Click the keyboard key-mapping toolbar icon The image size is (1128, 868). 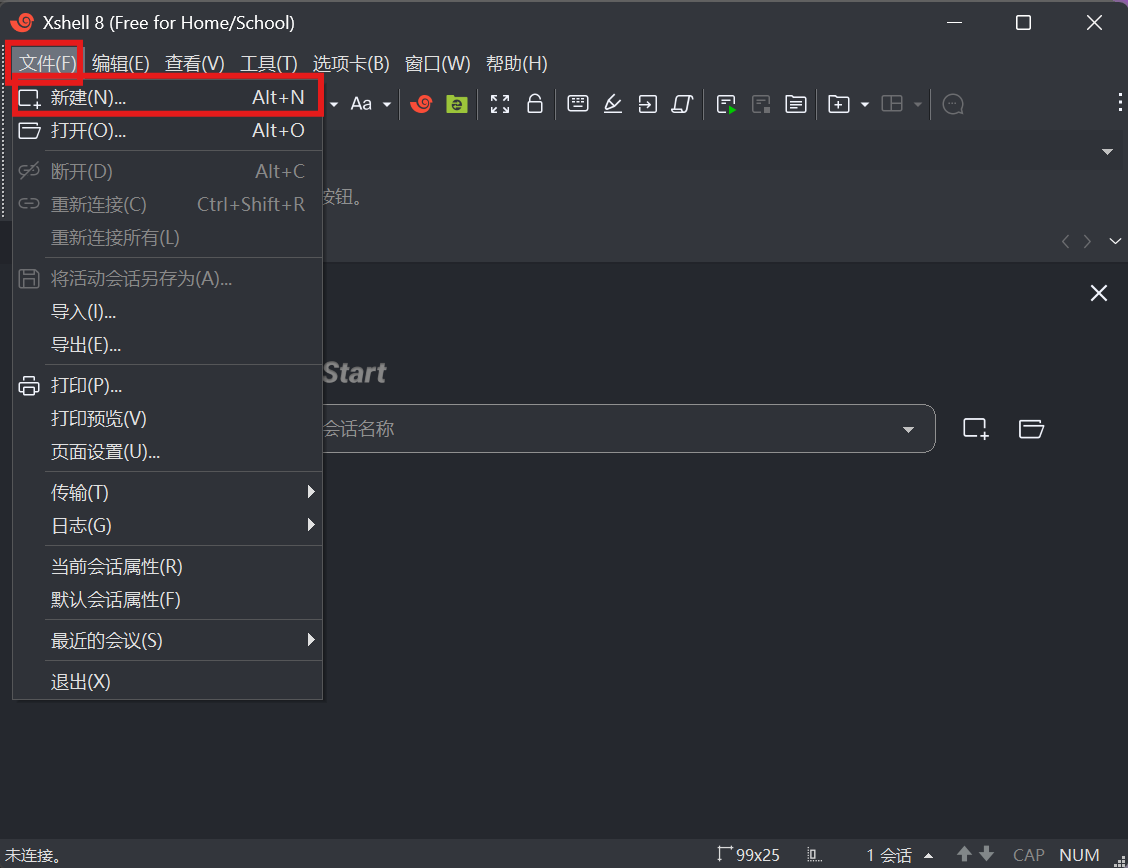pos(578,104)
